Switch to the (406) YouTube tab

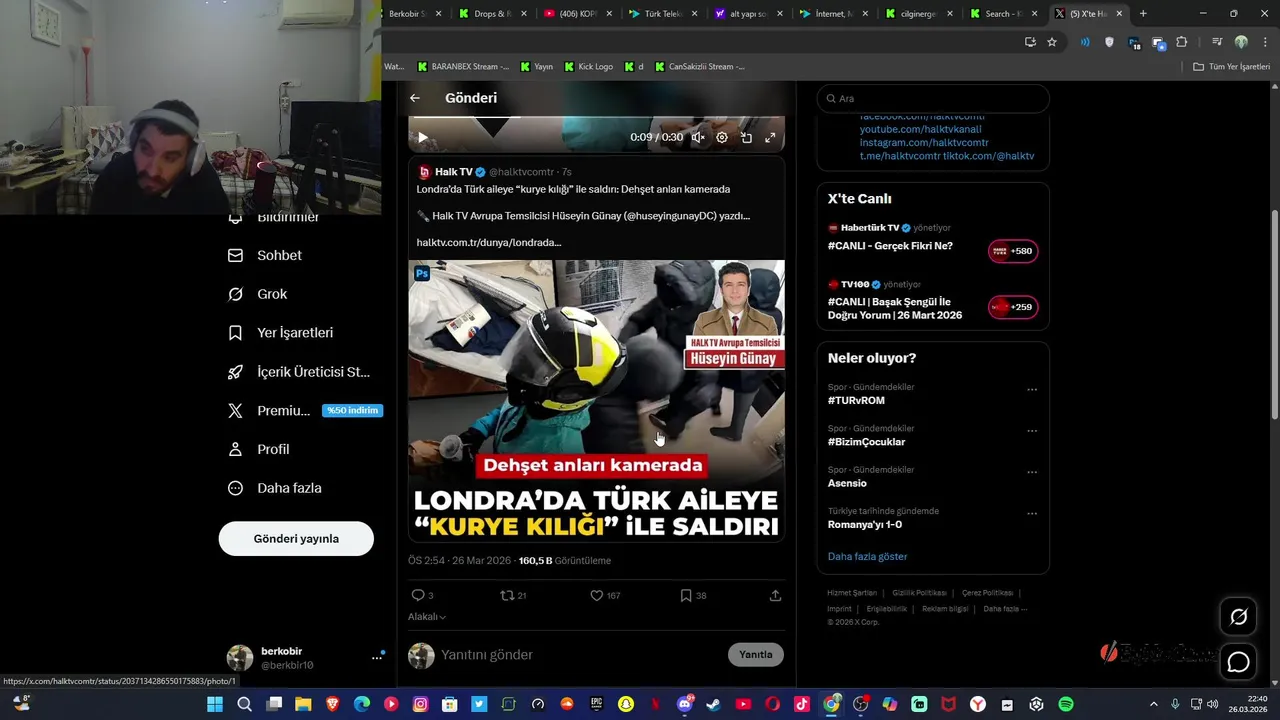[578, 14]
